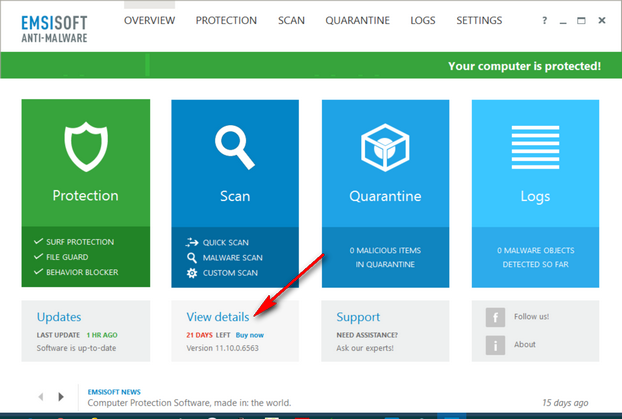This screenshot has height=419, width=622.
Task: Open the Settings tab
Action: tap(479, 20)
